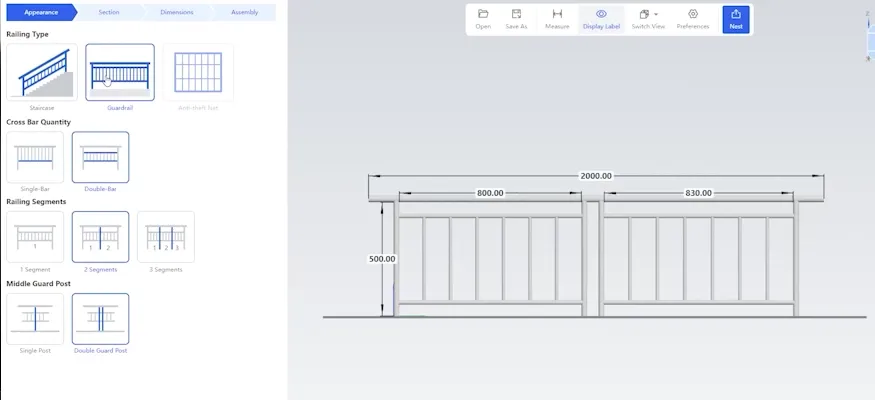The image size is (875, 400).
Task: Select the Staircase railing type
Action: click(41, 72)
